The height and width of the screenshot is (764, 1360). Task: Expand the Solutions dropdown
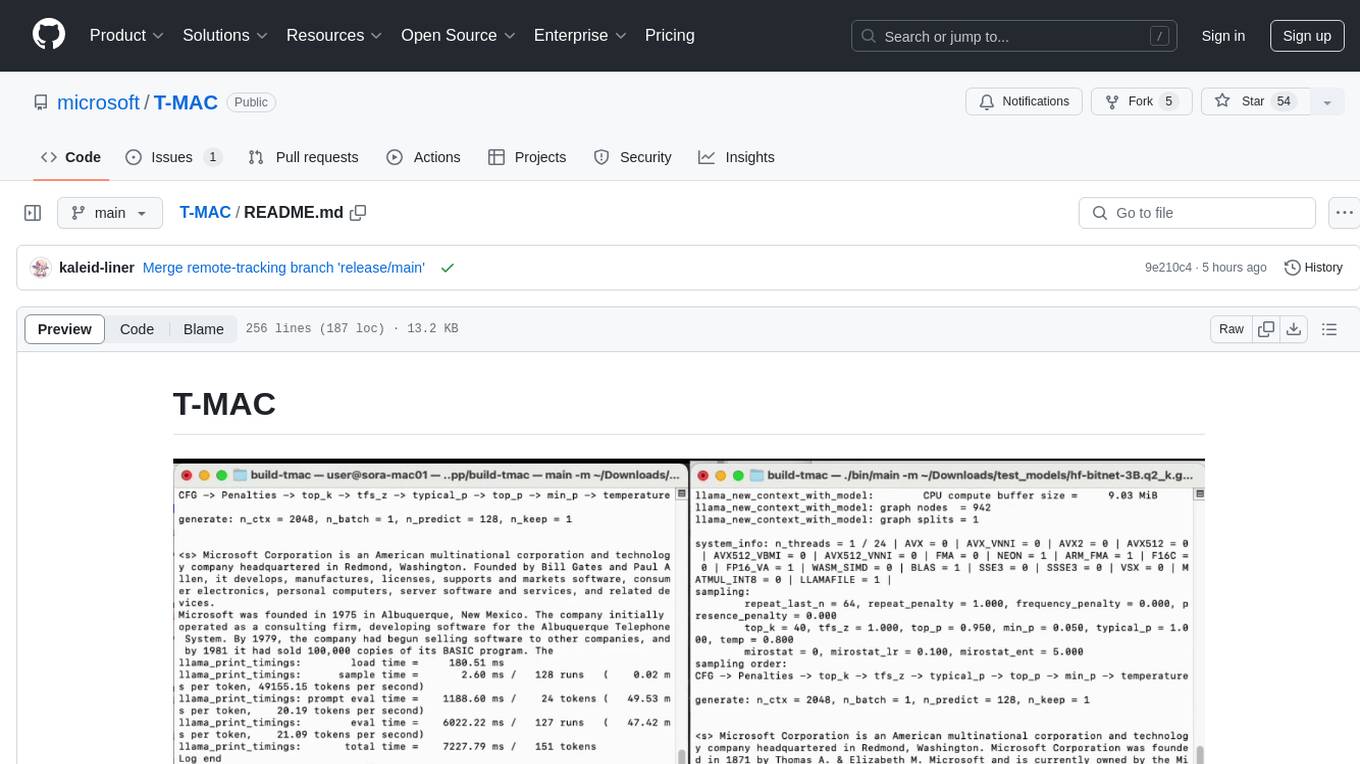pyautogui.click(x=225, y=35)
